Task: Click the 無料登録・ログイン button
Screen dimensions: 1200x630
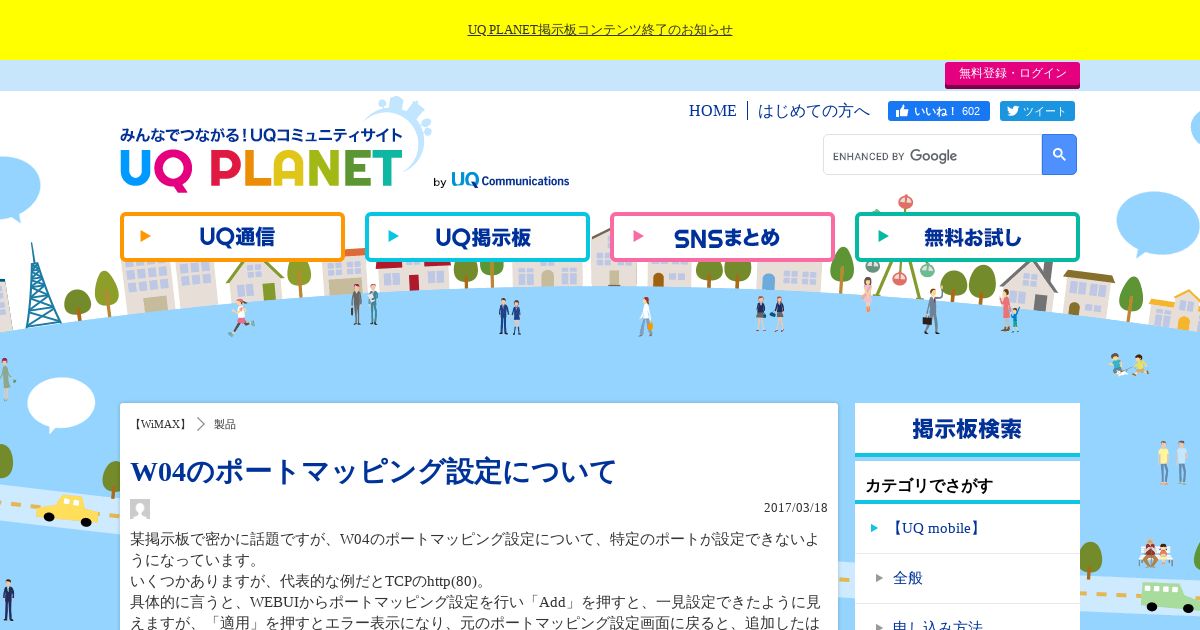Action: [x=1012, y=74]
